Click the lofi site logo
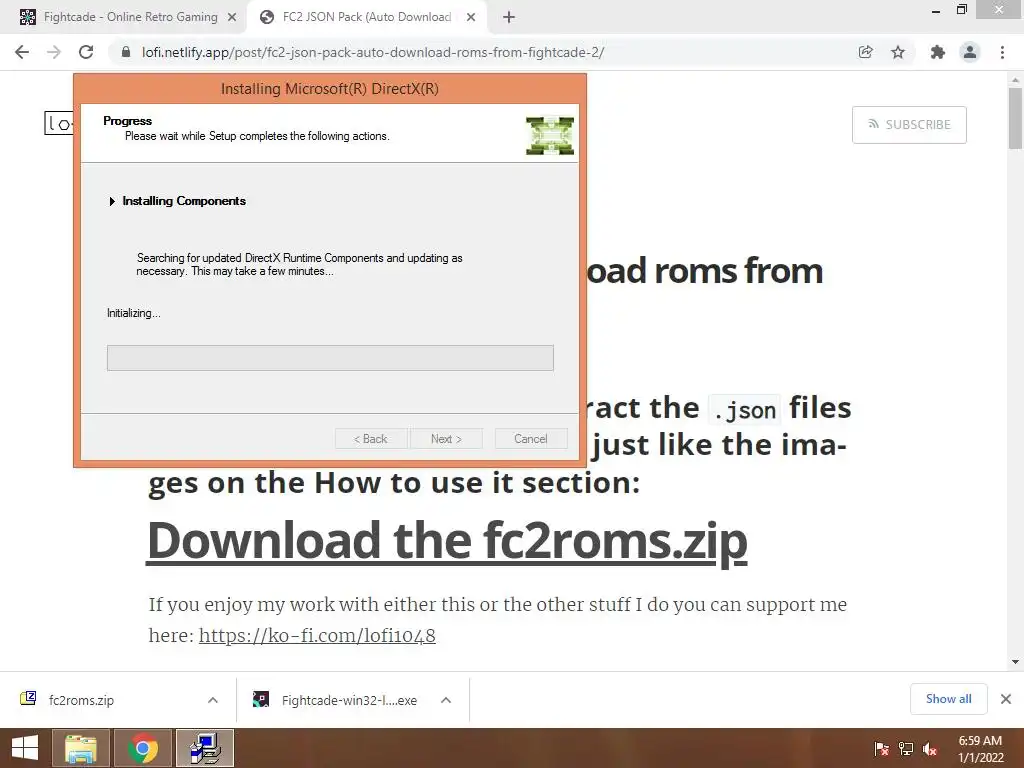 pyautogui.click(x=59, y=123)
